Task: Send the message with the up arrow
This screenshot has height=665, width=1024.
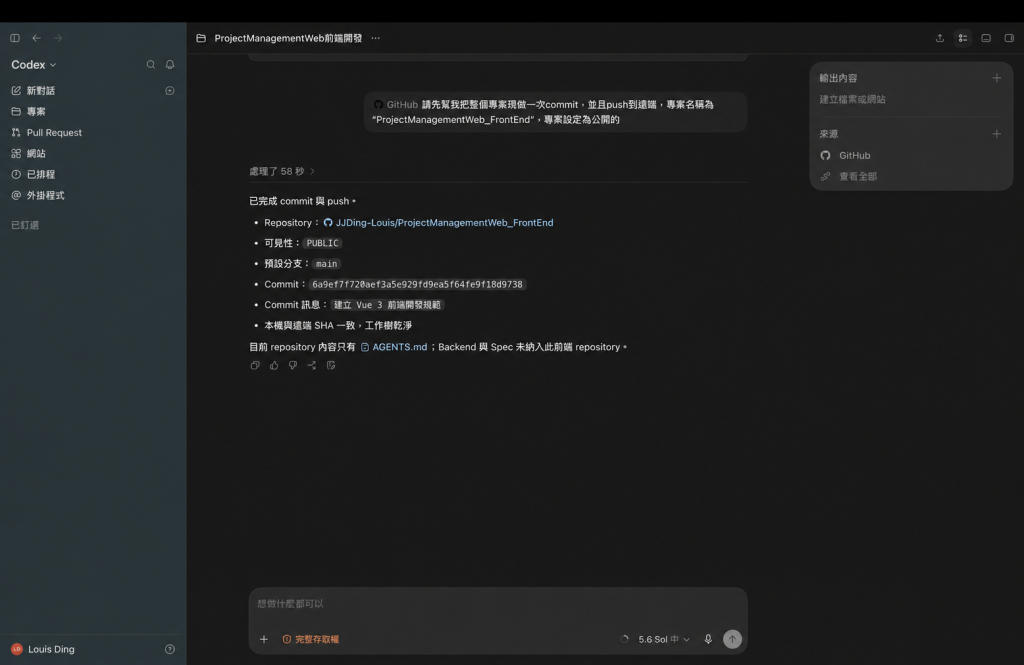Action: [733, 640]
